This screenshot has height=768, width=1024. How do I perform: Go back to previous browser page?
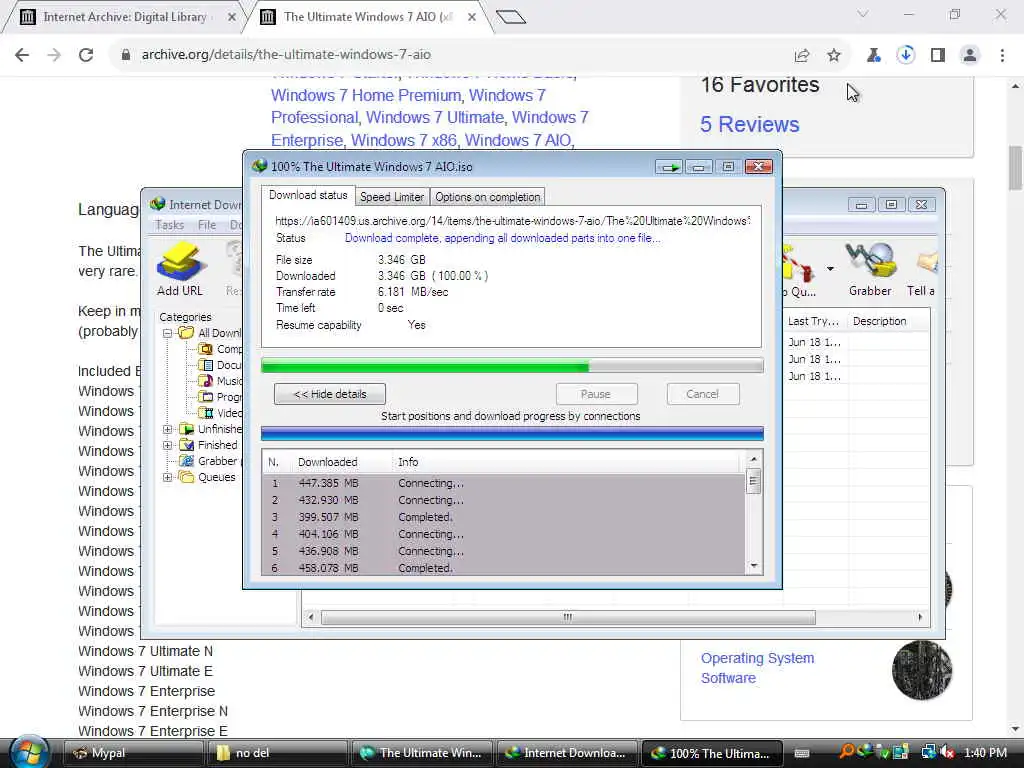pos(22,55)
